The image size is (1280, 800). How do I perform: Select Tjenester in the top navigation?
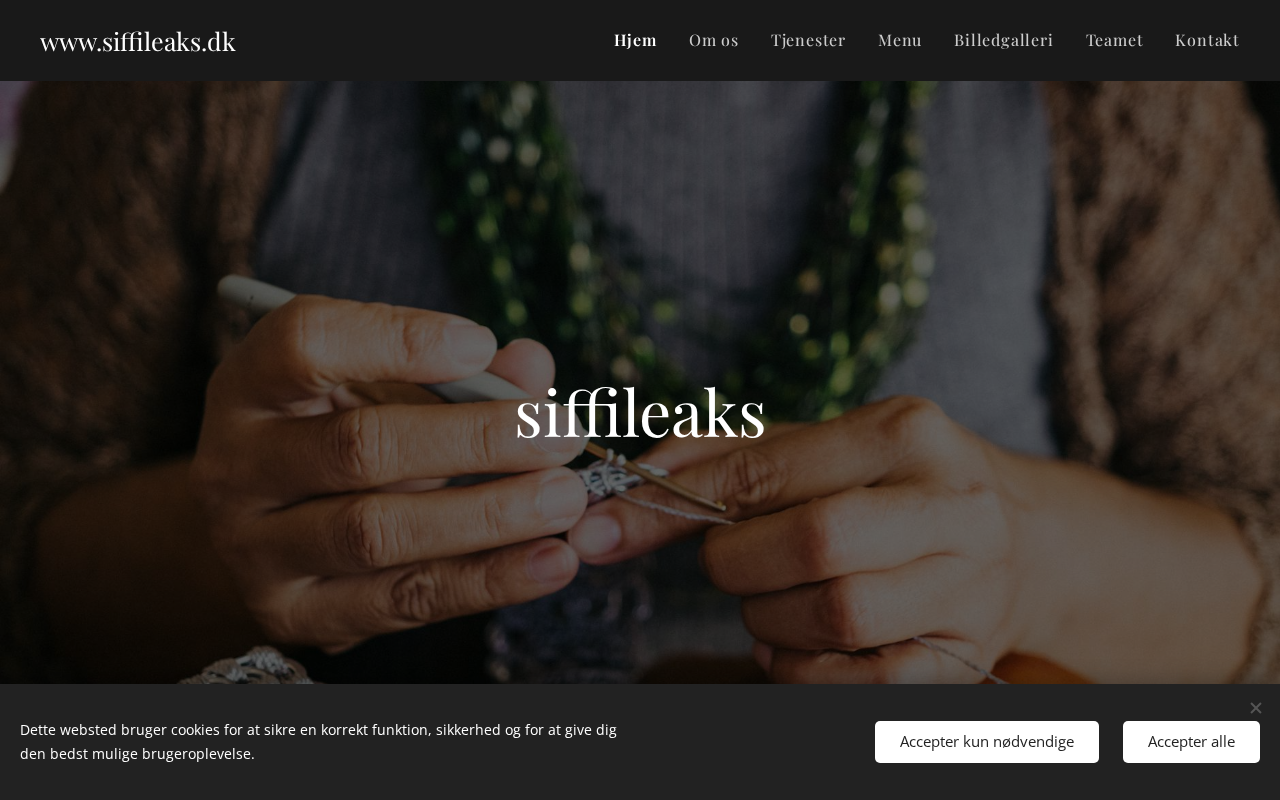[808, 40]
